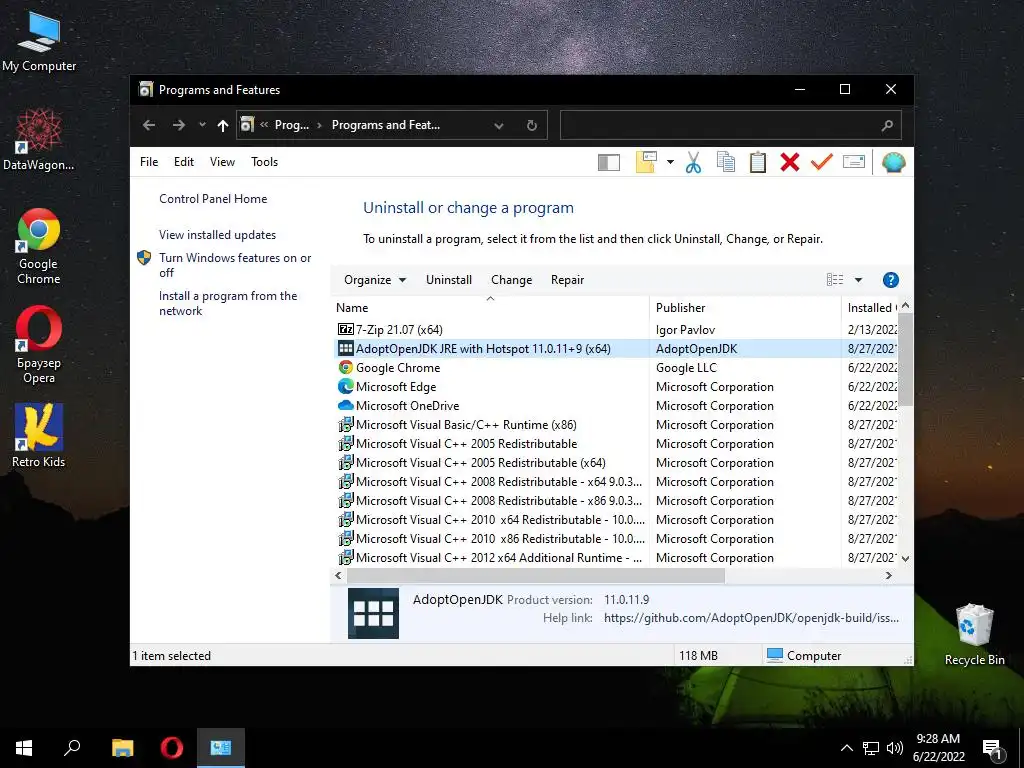The image size is (1024, 768).
Task: Open Opera from the taskbar
Action: click(172, 748)
